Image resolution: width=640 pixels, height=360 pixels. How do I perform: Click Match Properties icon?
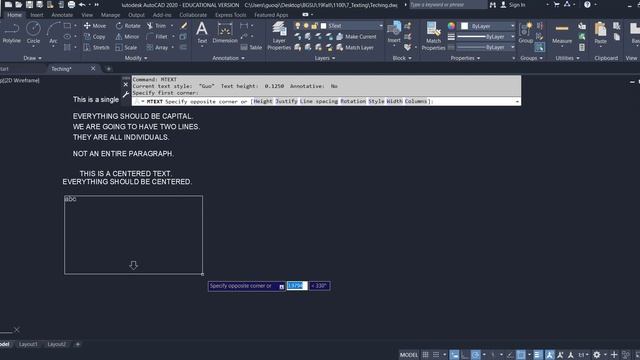(433, 36)
